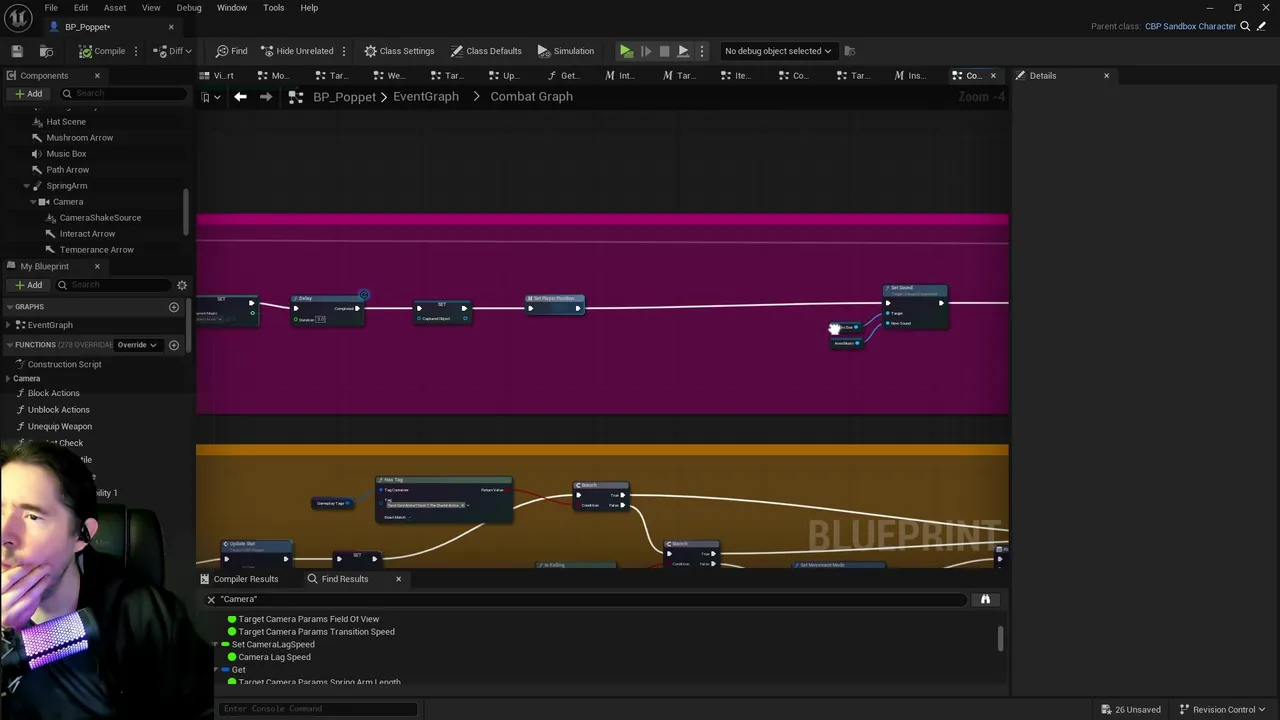Open the Asset menu
Image resolution: width=1280 pixels, height=720 pixels.
[115, 8]
